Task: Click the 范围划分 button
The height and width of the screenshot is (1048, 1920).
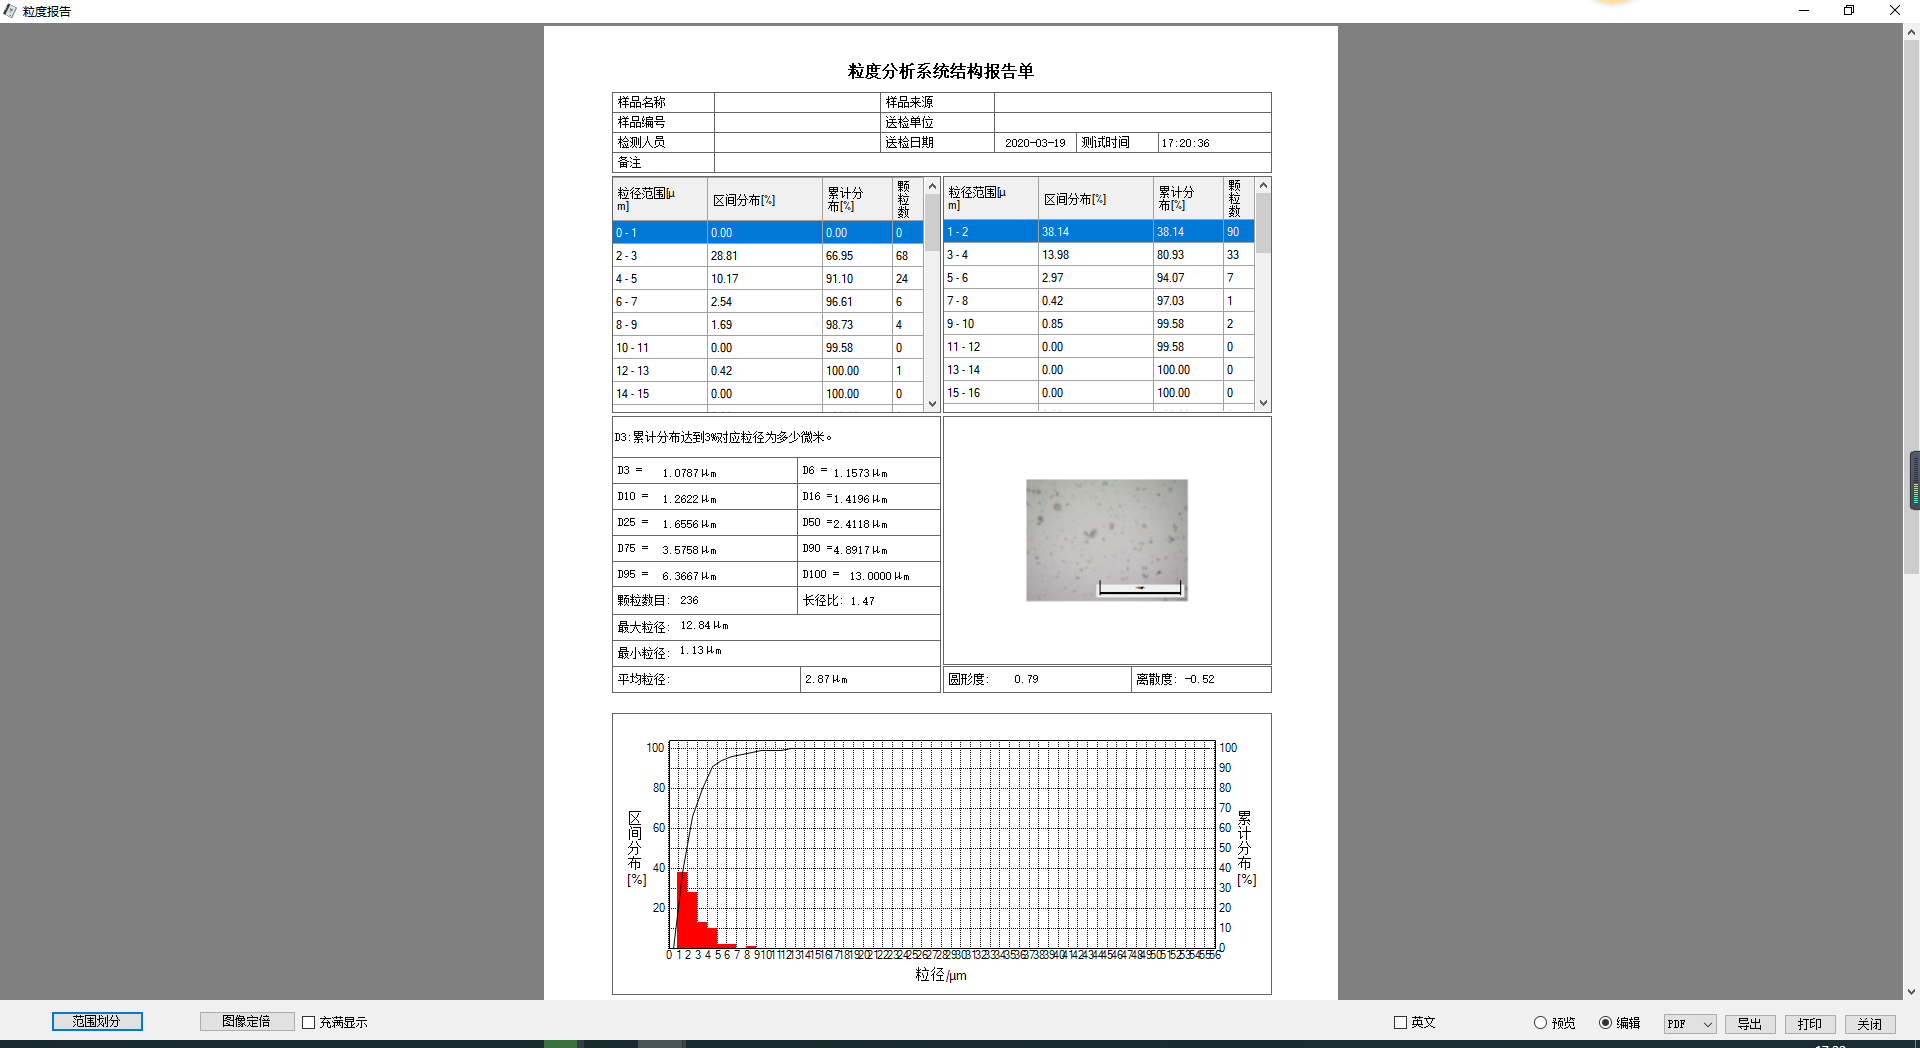Action: pos(97,1021)
